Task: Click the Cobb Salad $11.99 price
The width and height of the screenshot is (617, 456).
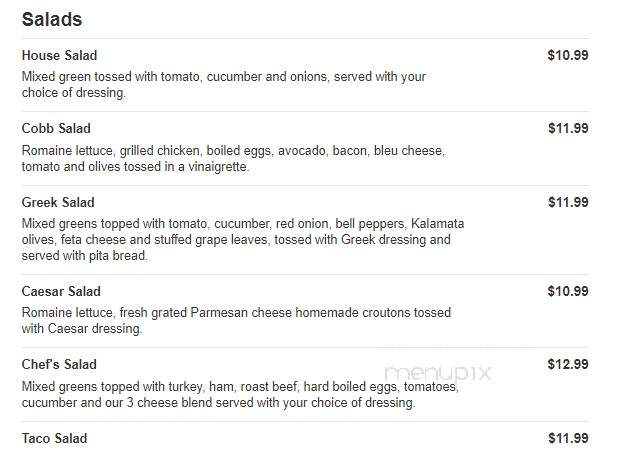Action: (568, 128)
